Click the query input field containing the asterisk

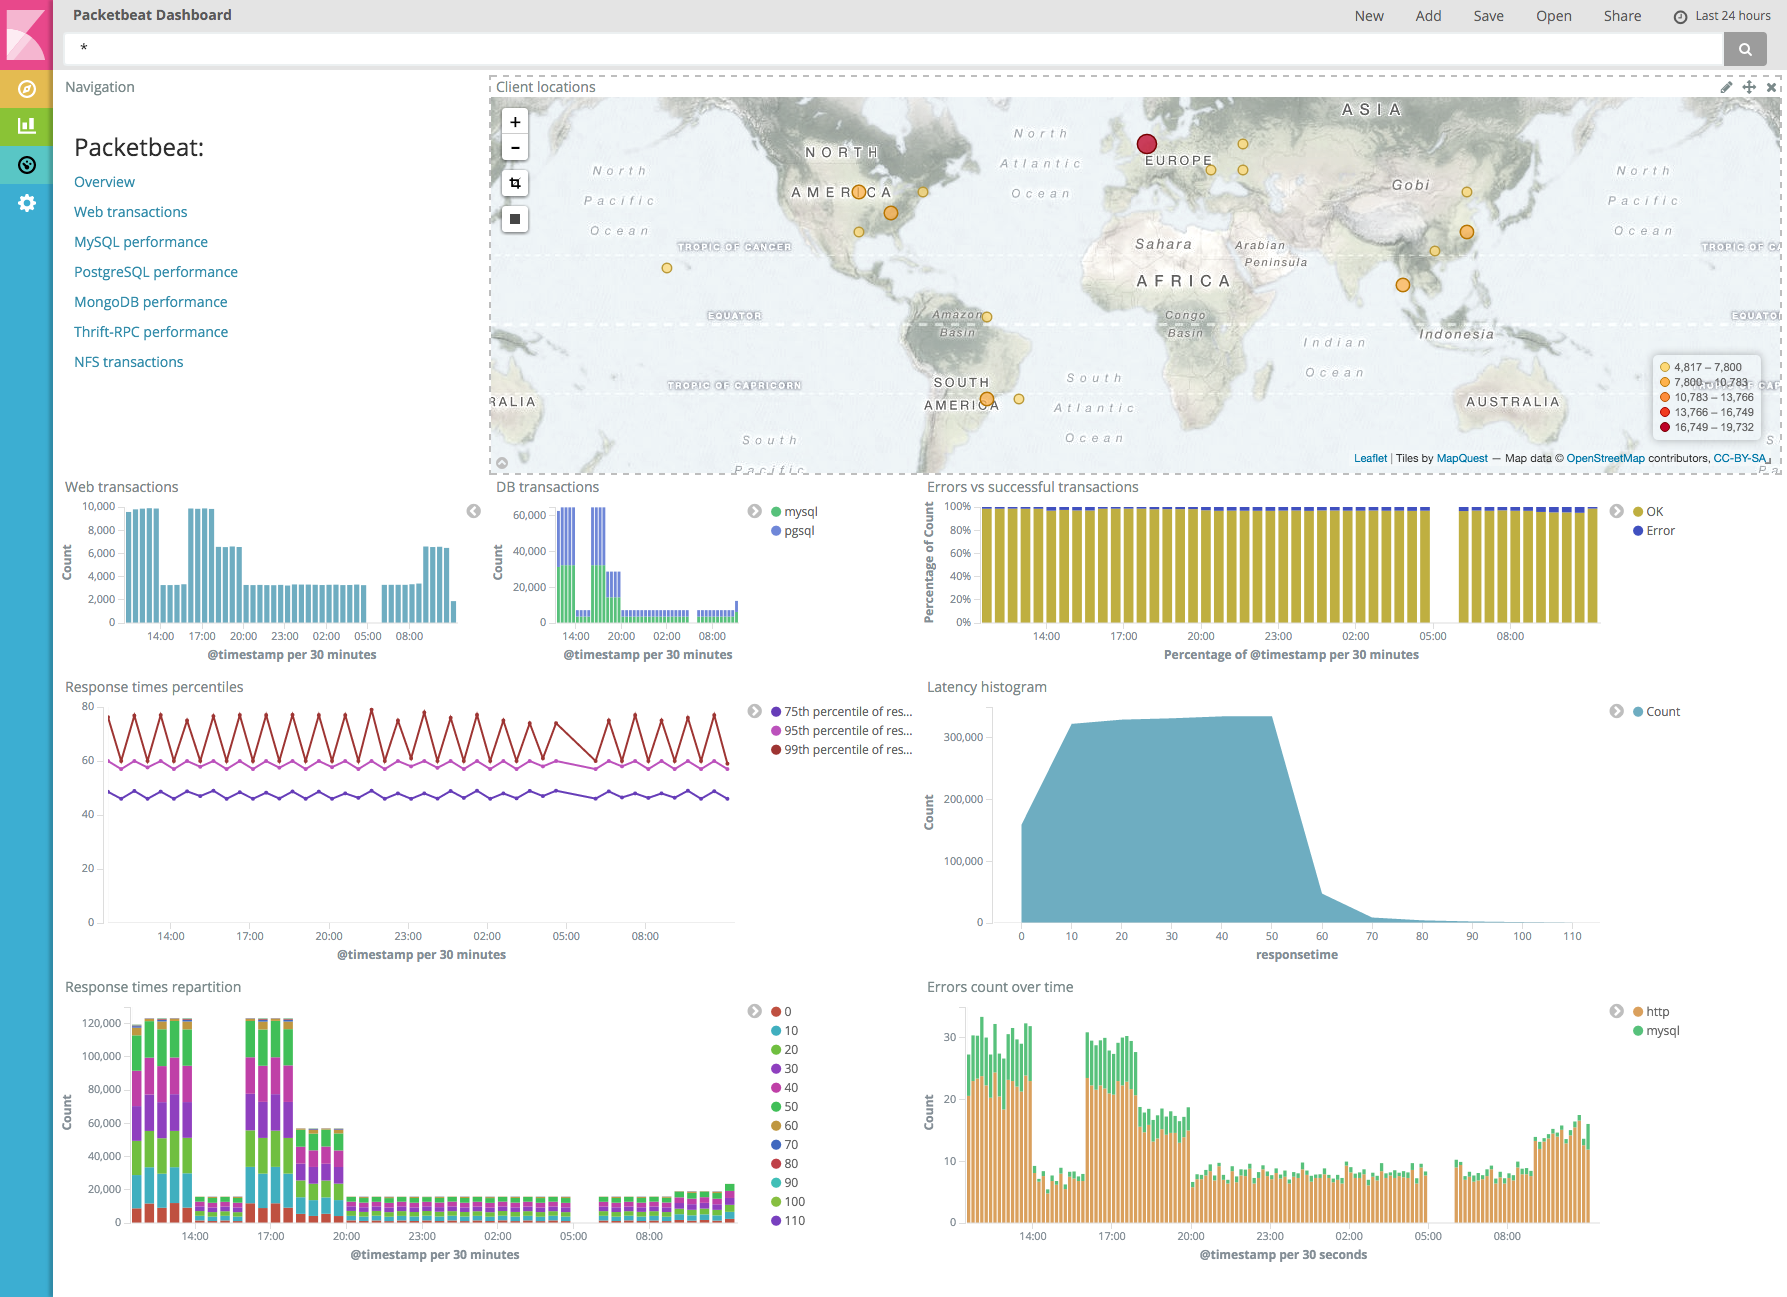point(400,48)
